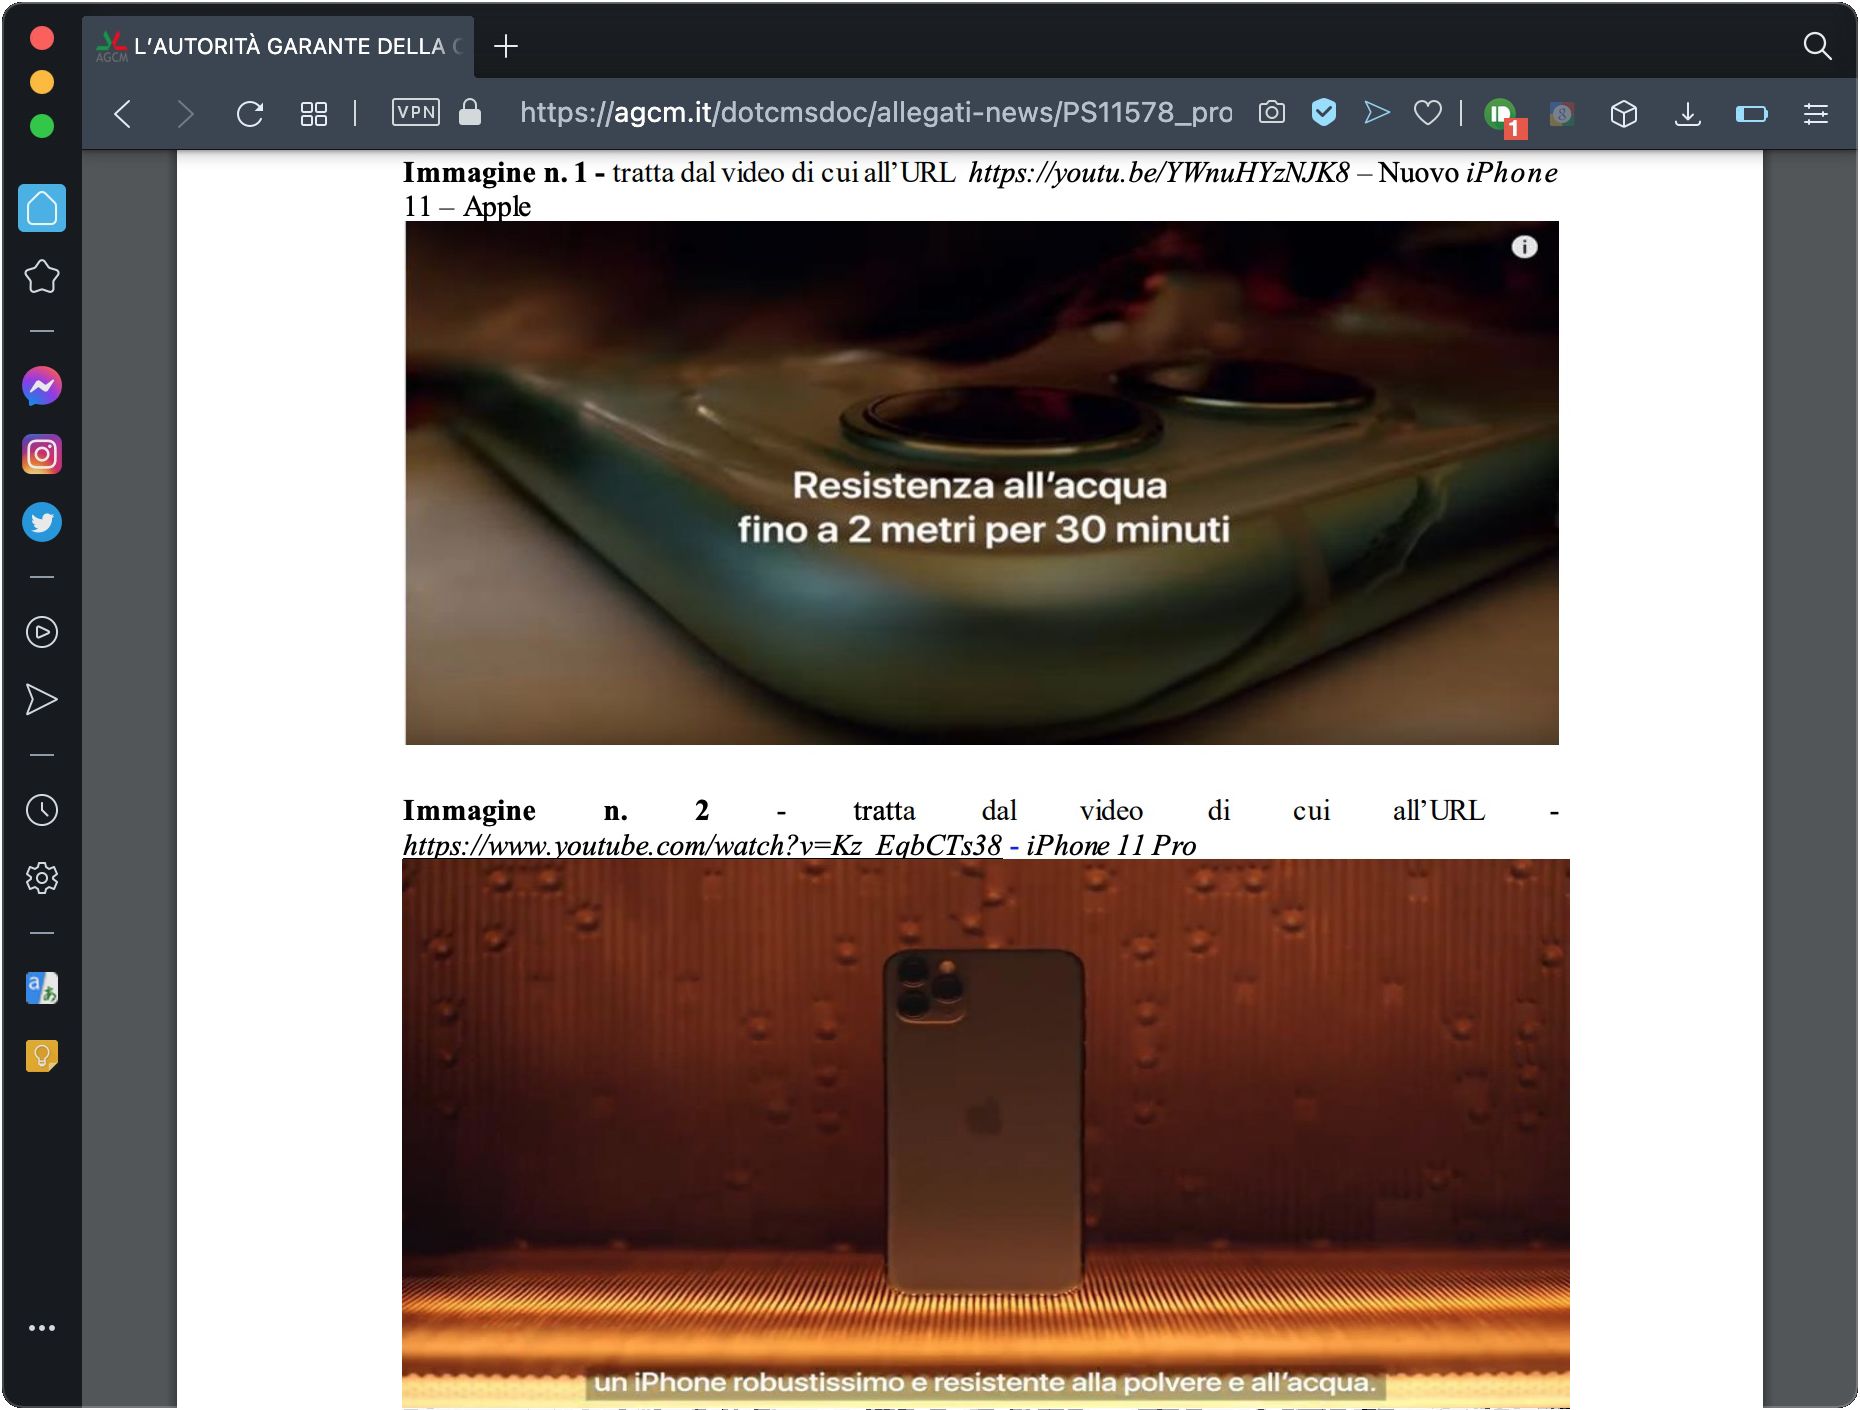Viewport: 1860px width, 1410px height.
Task: Open the downloads panel
Action: pos(1688,114)
